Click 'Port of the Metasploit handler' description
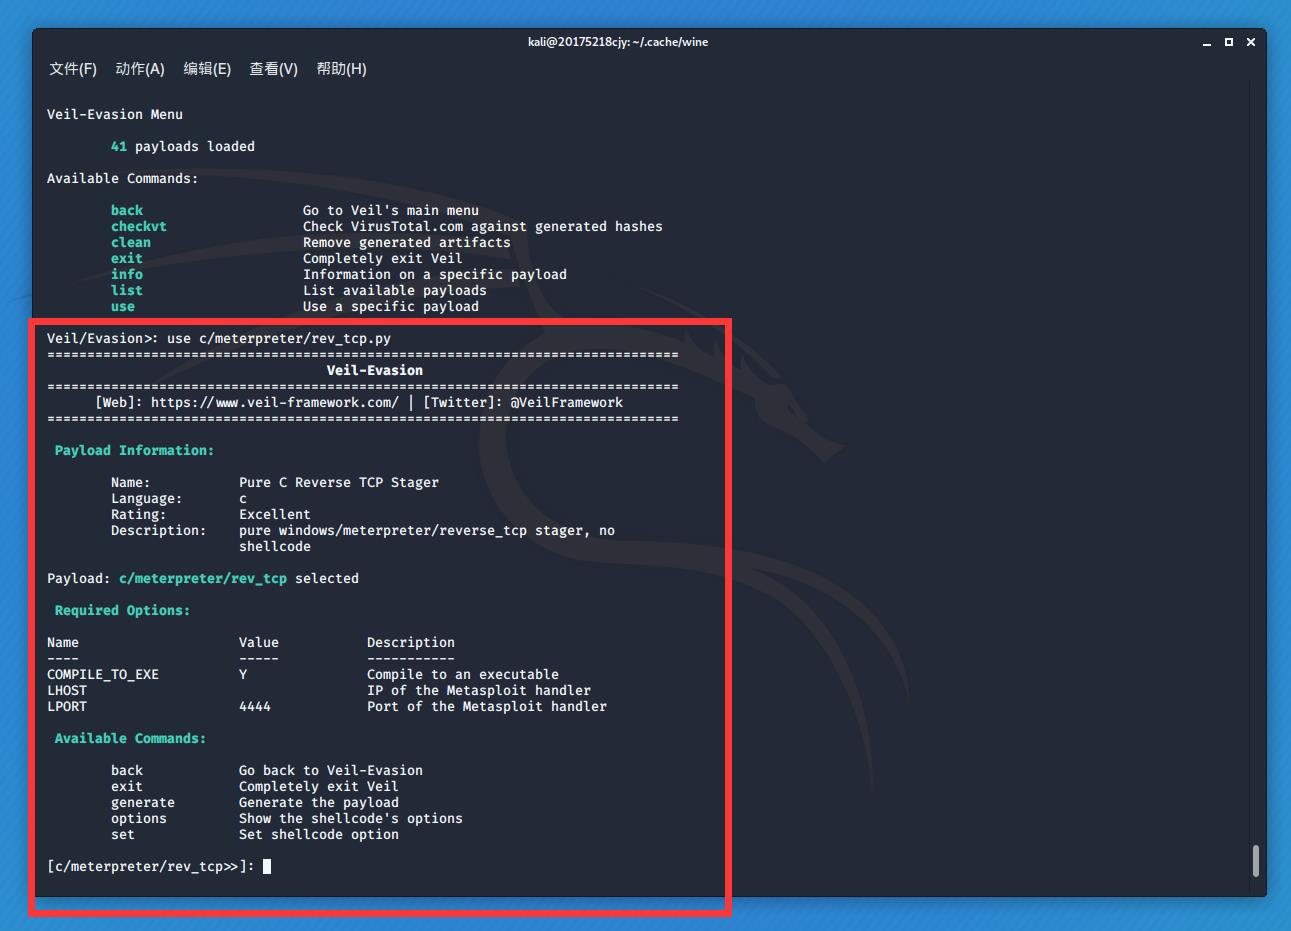This screenshot has height=931, width=1291. (x=487, y=706)
